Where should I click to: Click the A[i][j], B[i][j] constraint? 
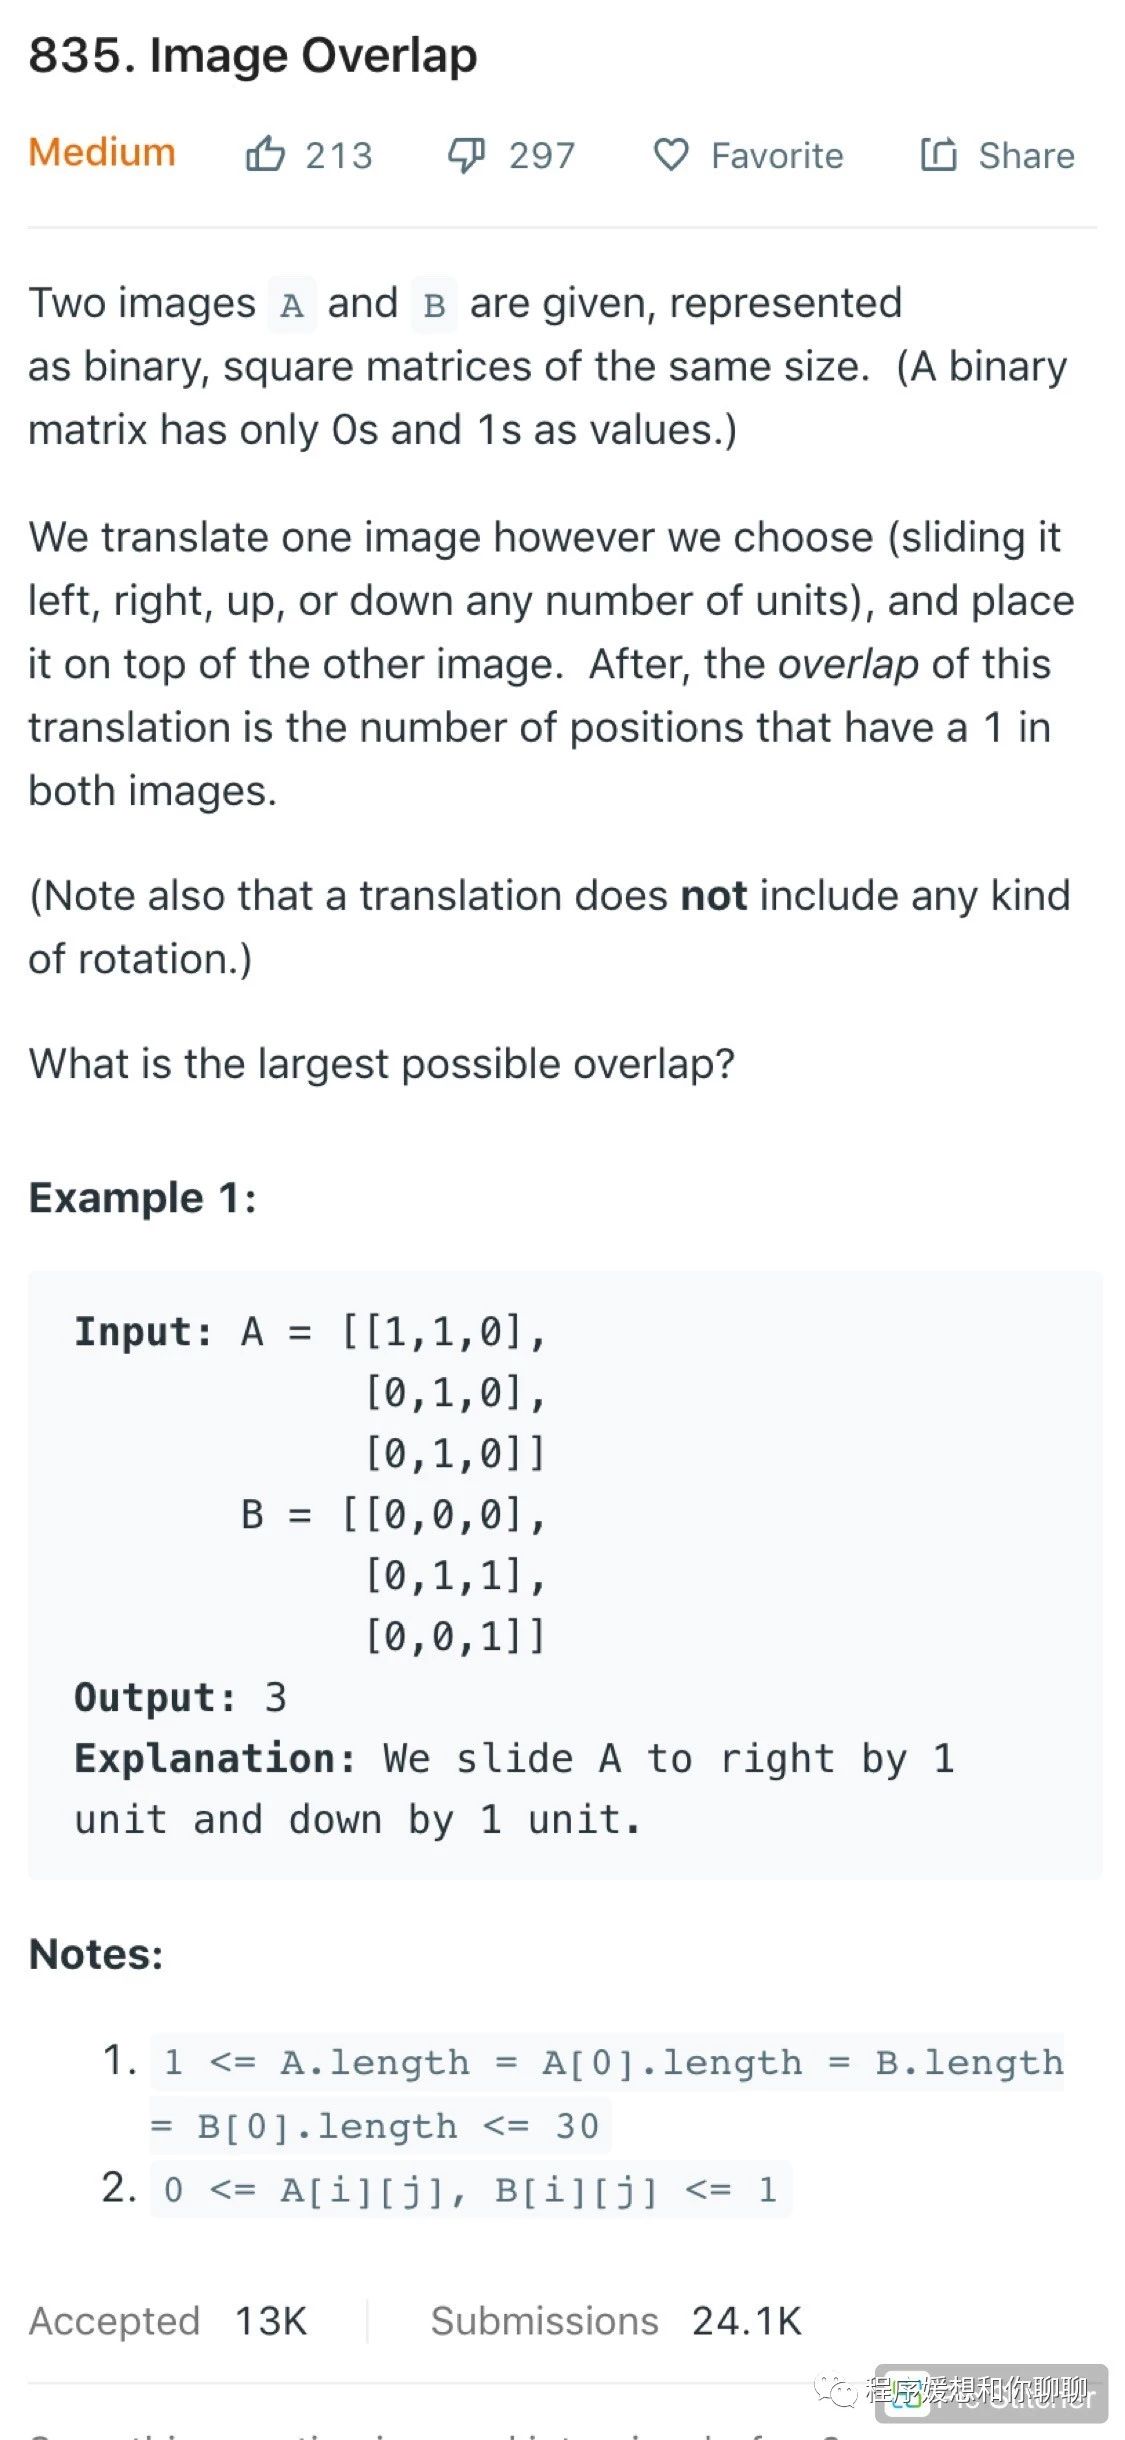pyautogui.click(x=470, y=2190)
